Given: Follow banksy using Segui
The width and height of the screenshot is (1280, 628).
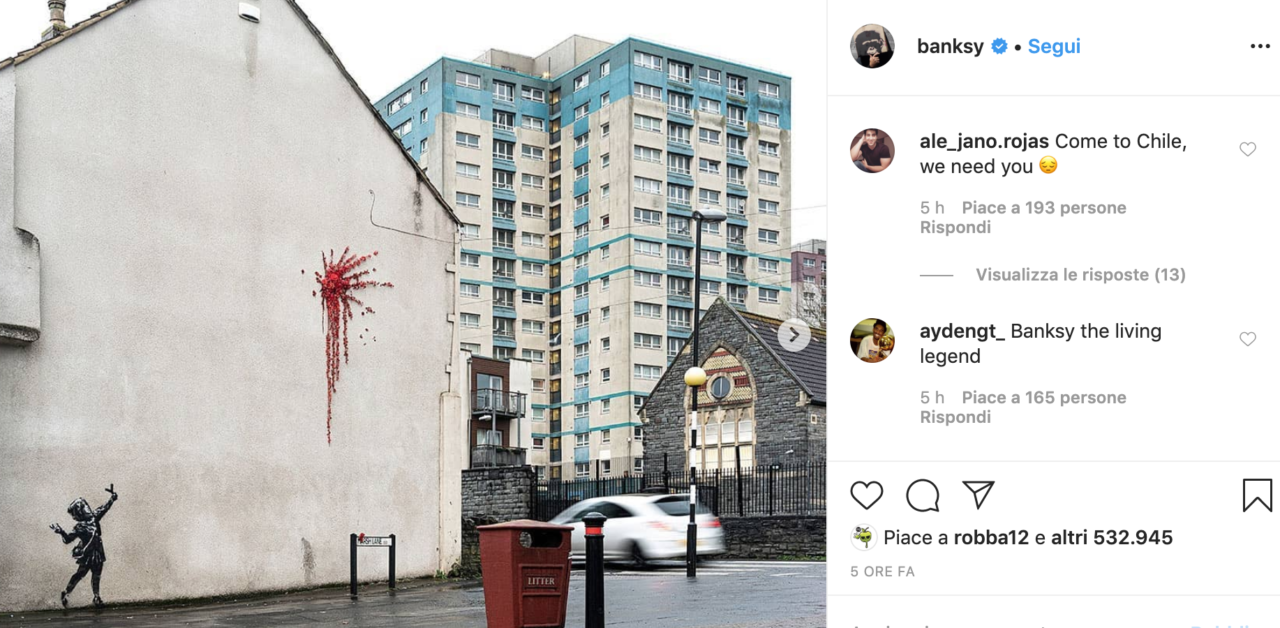Looking at the screenshot, I should (1054, 47).
